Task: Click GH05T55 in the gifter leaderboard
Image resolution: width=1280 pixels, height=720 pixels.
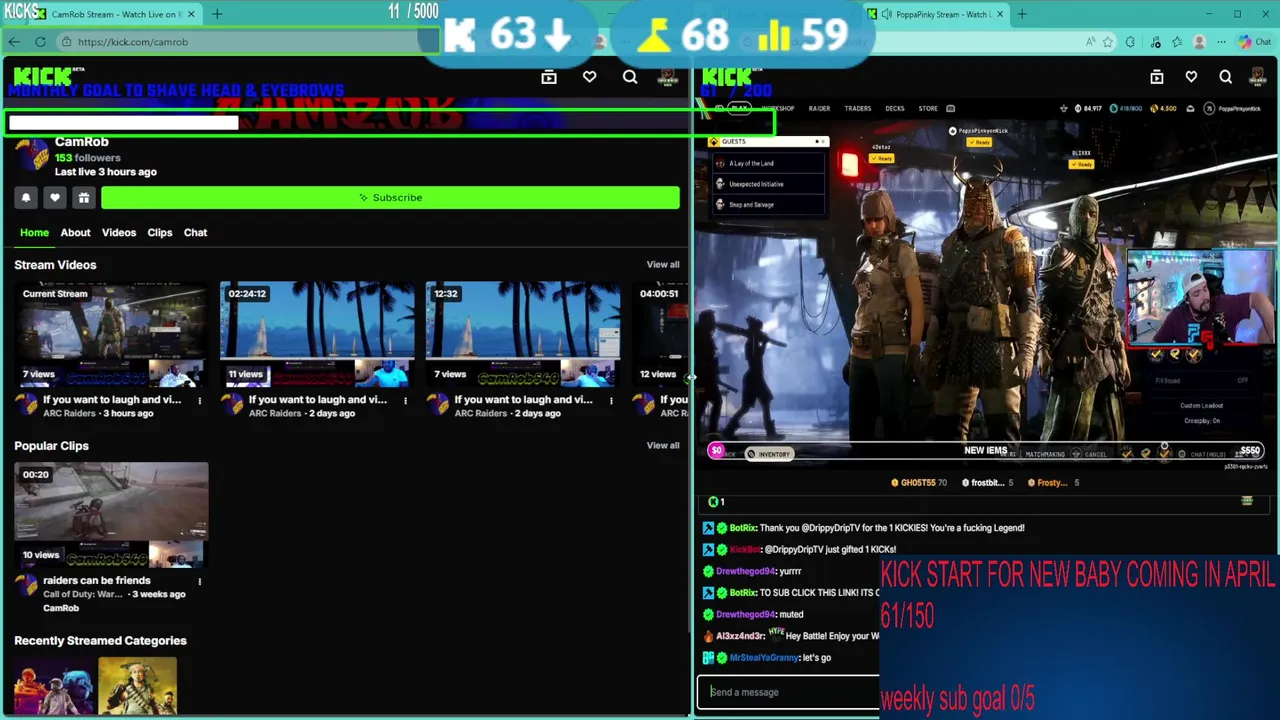Action: [x=918, y=483]
